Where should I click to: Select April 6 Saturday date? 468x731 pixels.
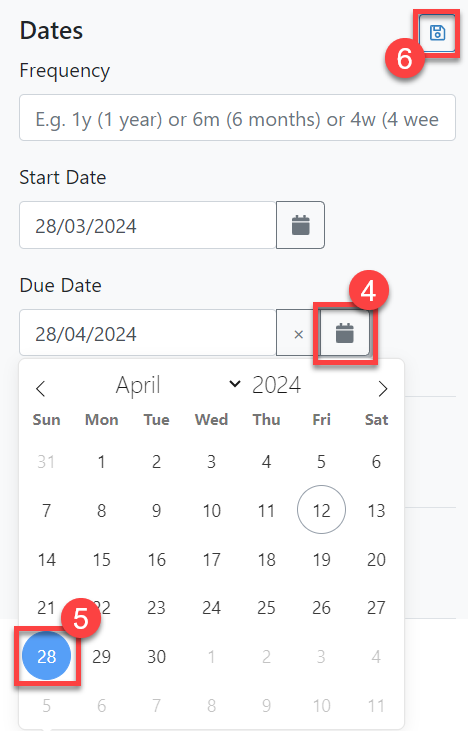pos(376,461)
